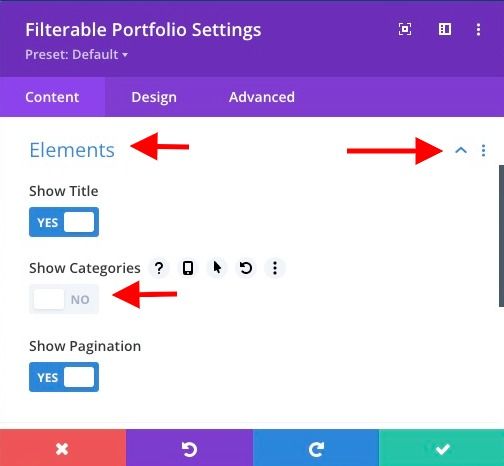Enable the Show Categories toggle
The width and height of the screenshot is (504, 466).
64,299
